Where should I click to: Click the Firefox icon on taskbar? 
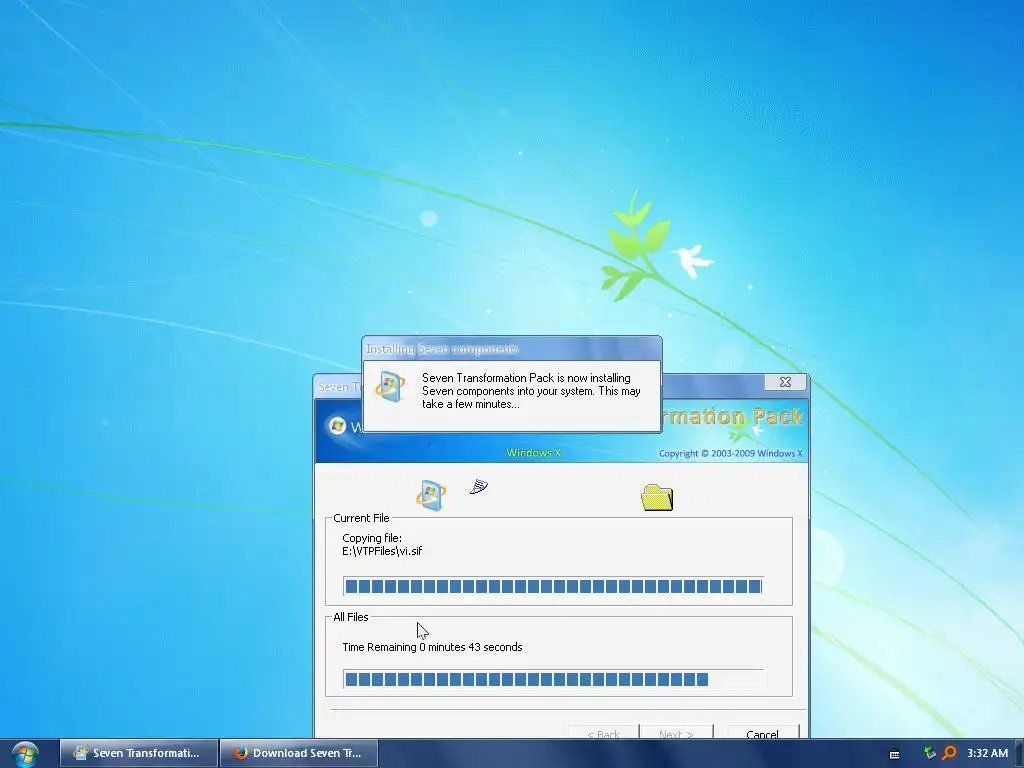point(240,753)
